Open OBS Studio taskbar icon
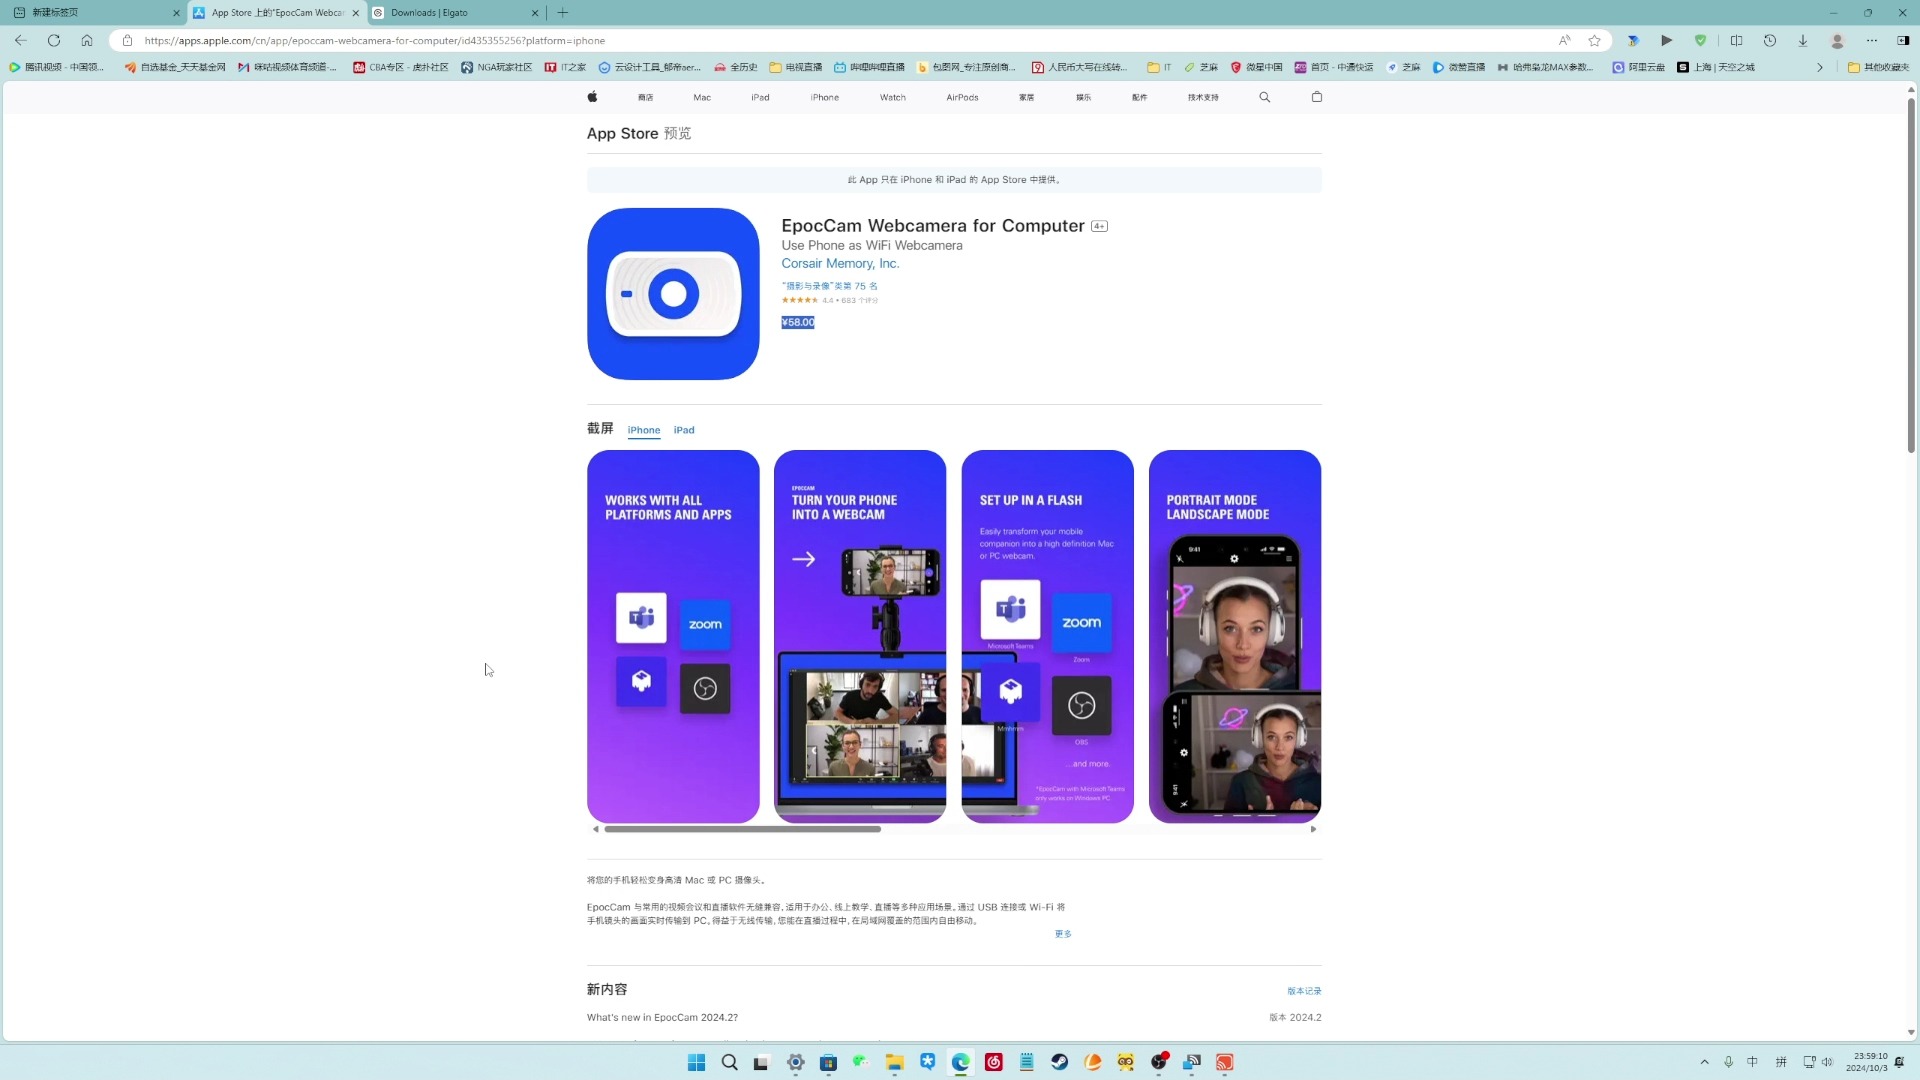The height and width of the screenshot is (1080, 1920). coord(1159,1062)
